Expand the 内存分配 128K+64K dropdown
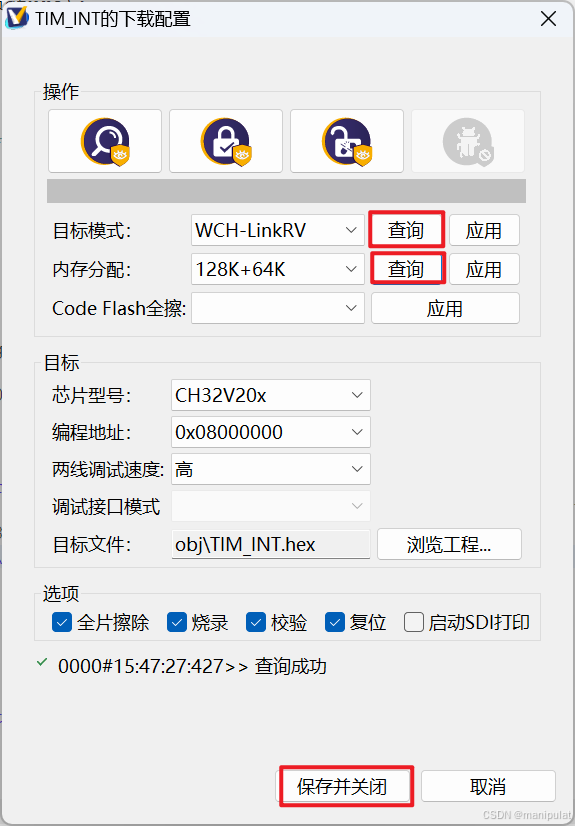This screenshot has height=826, width=575. (277, 269)
